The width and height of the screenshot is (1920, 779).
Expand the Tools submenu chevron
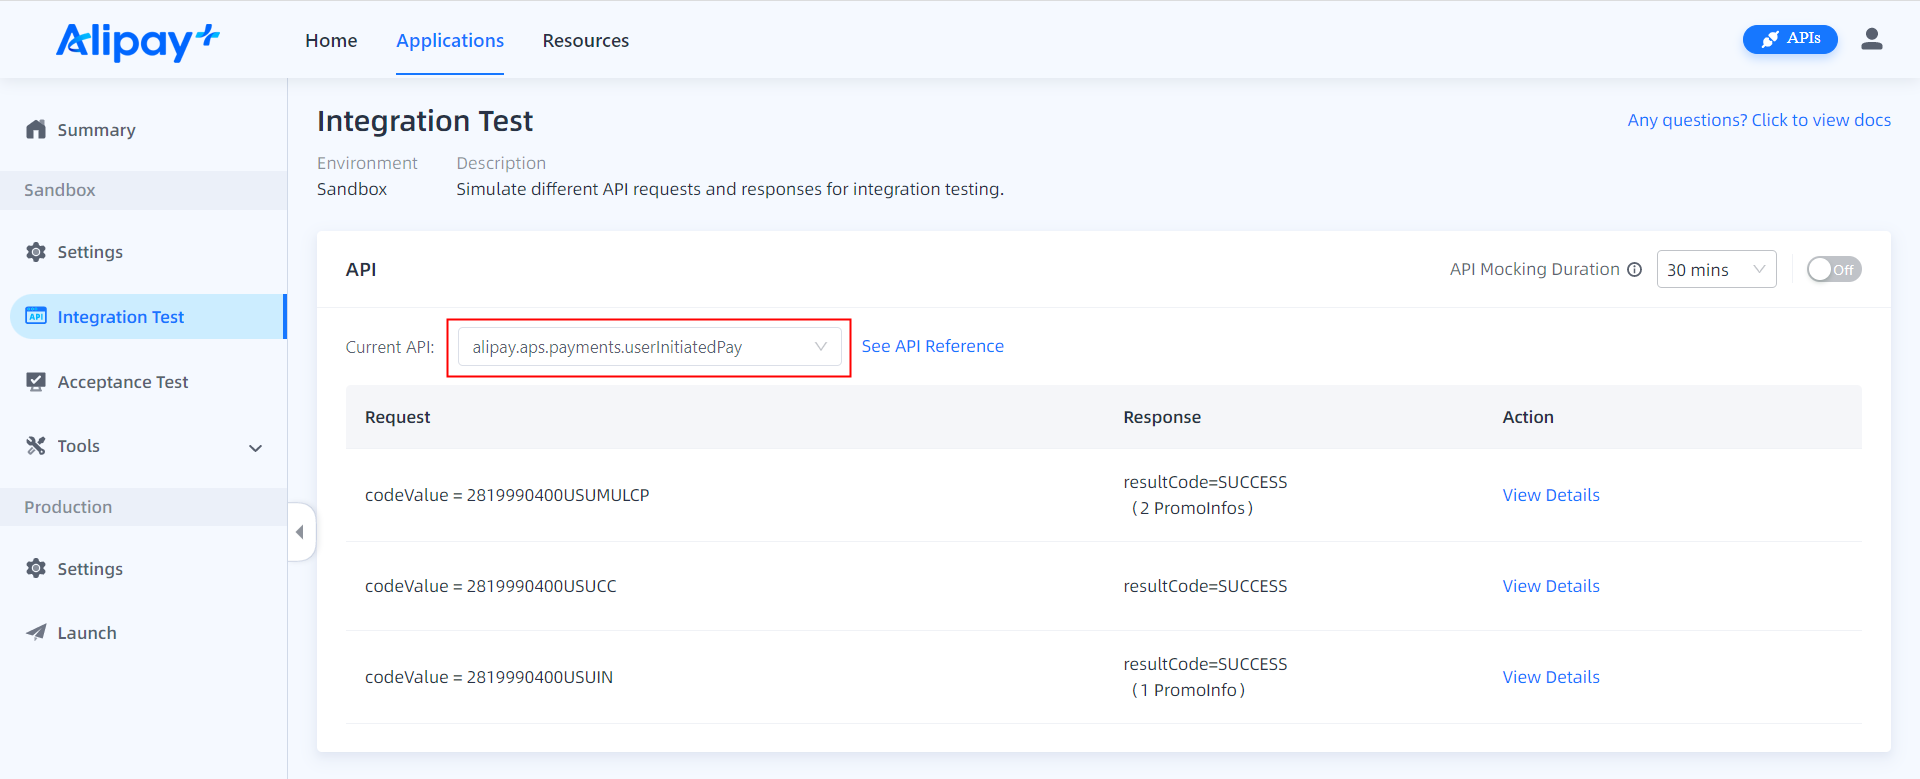(255, 448)
